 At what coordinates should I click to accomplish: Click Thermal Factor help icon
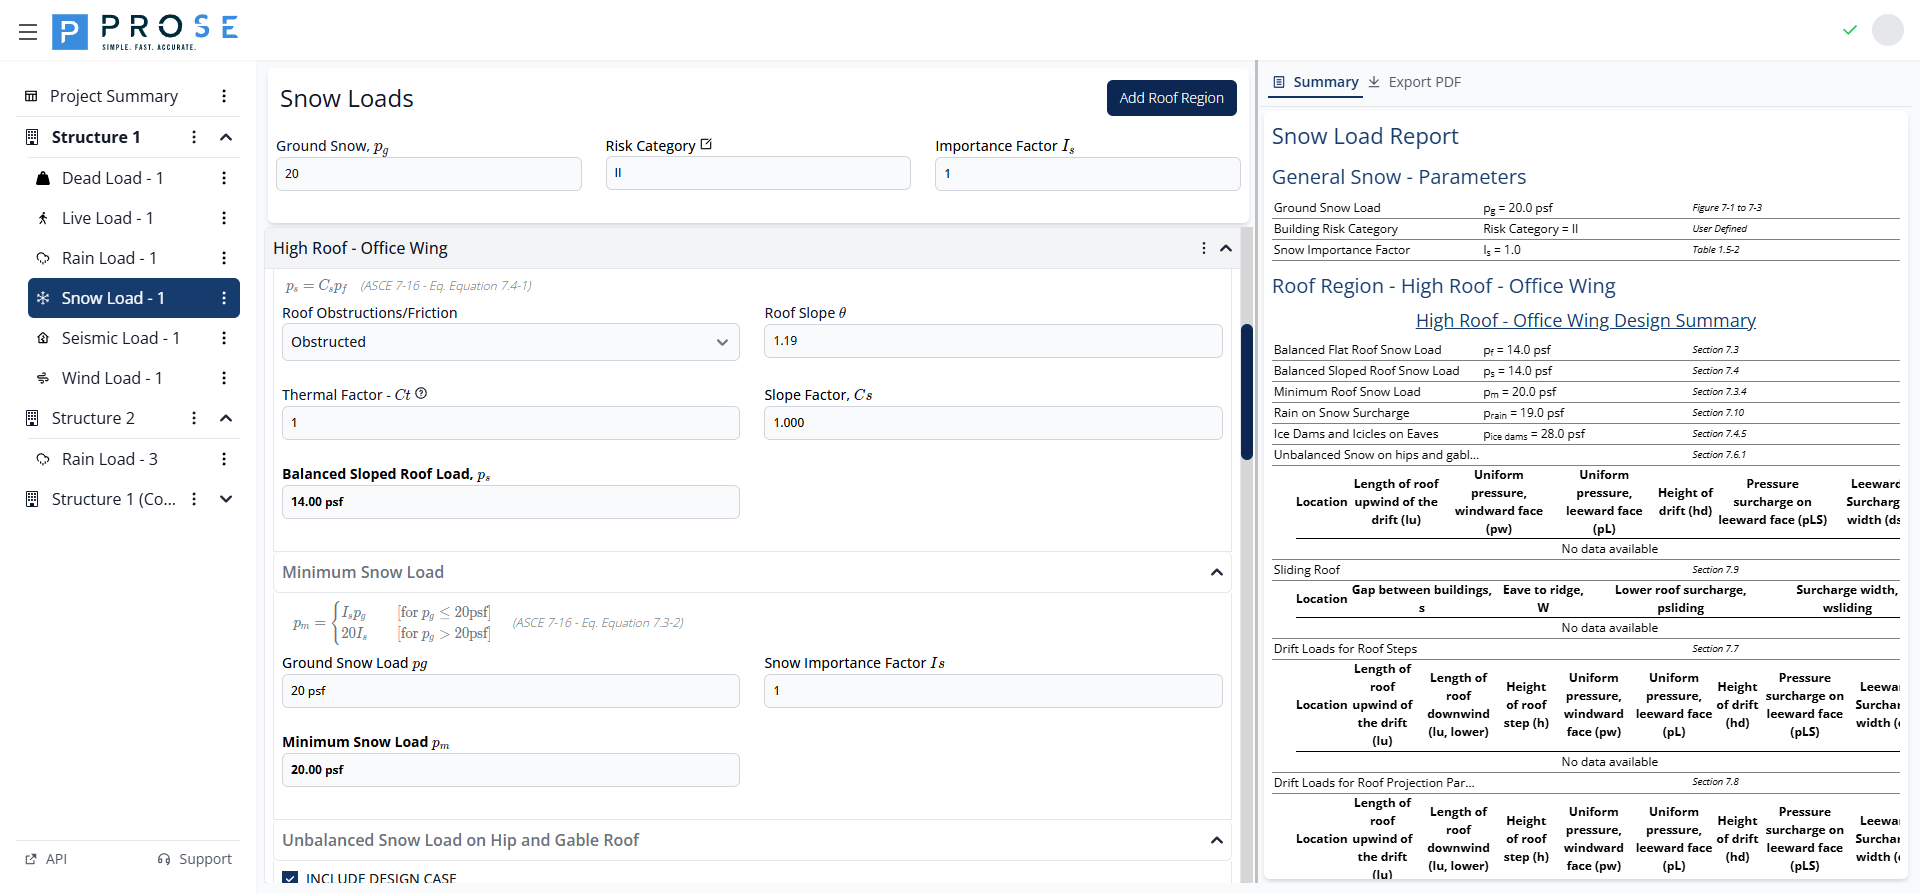coord(421,394)
